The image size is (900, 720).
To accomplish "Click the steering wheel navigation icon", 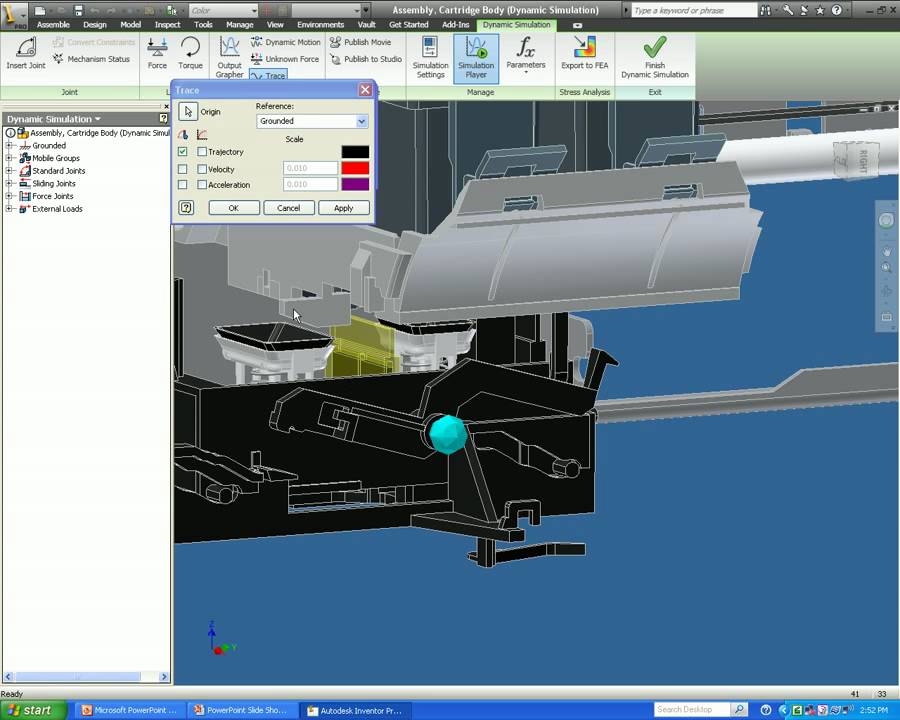I will click(x=886, y=220).
